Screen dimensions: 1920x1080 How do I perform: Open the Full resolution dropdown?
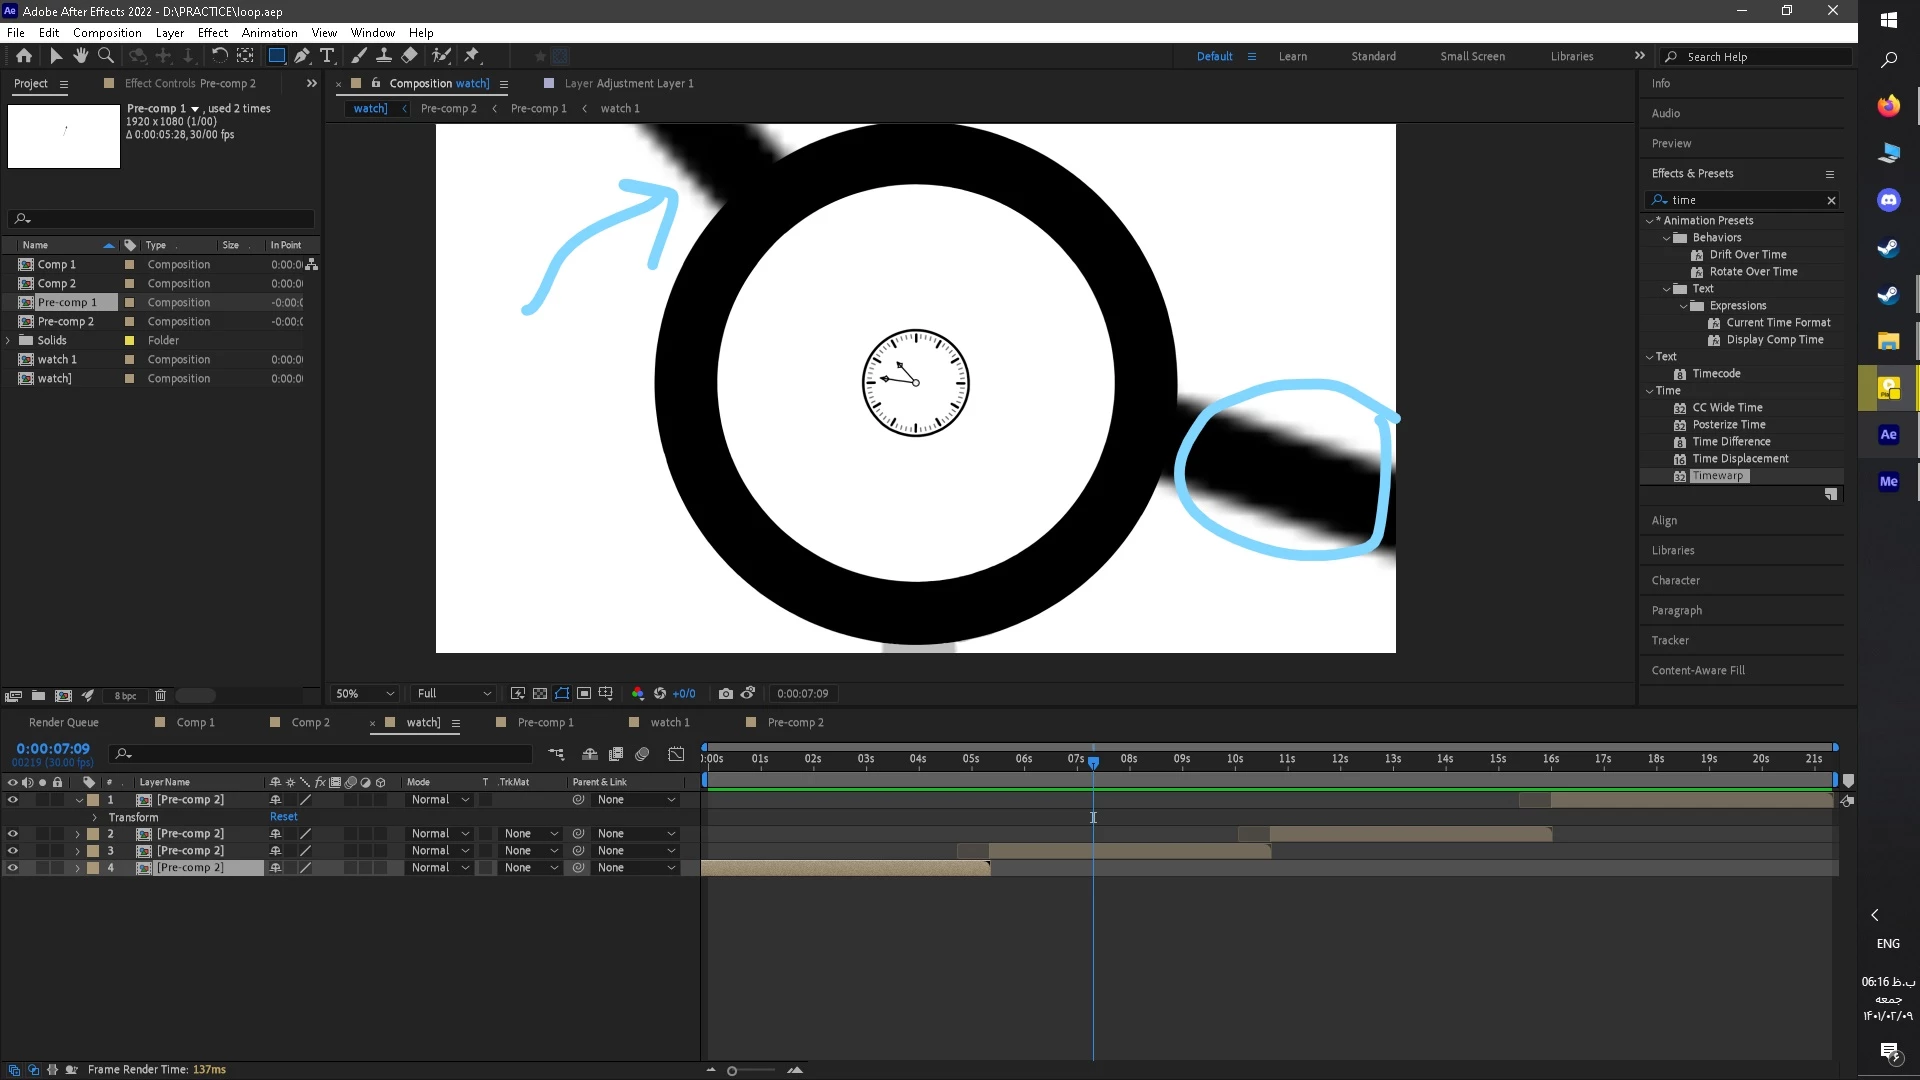click(454, 693)
